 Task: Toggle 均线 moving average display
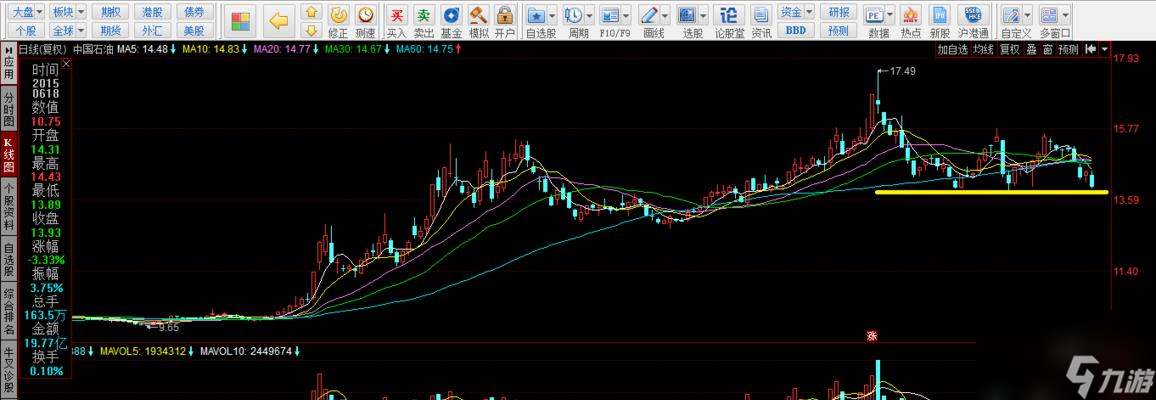(x=983, y=49)
